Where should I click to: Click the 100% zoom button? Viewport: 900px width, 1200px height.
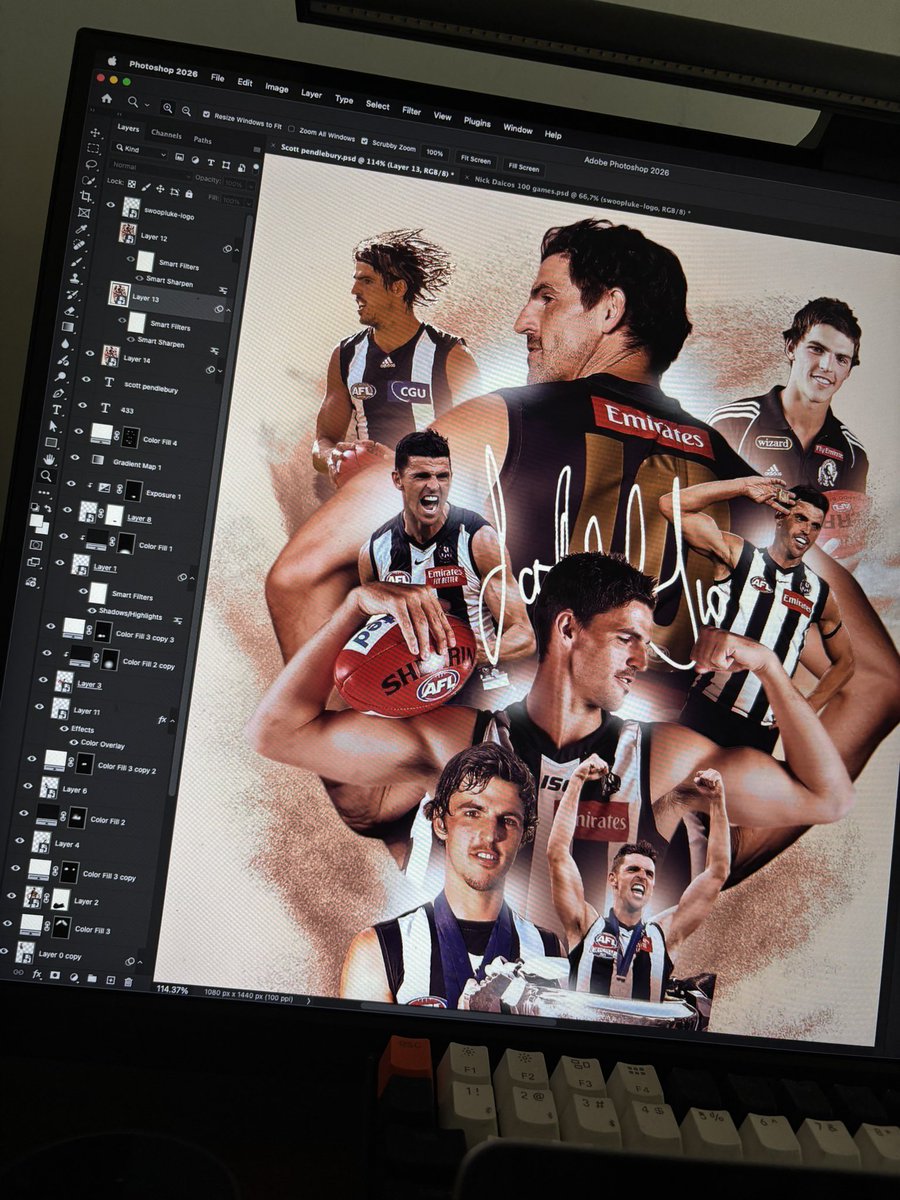[x=434, y=153]
